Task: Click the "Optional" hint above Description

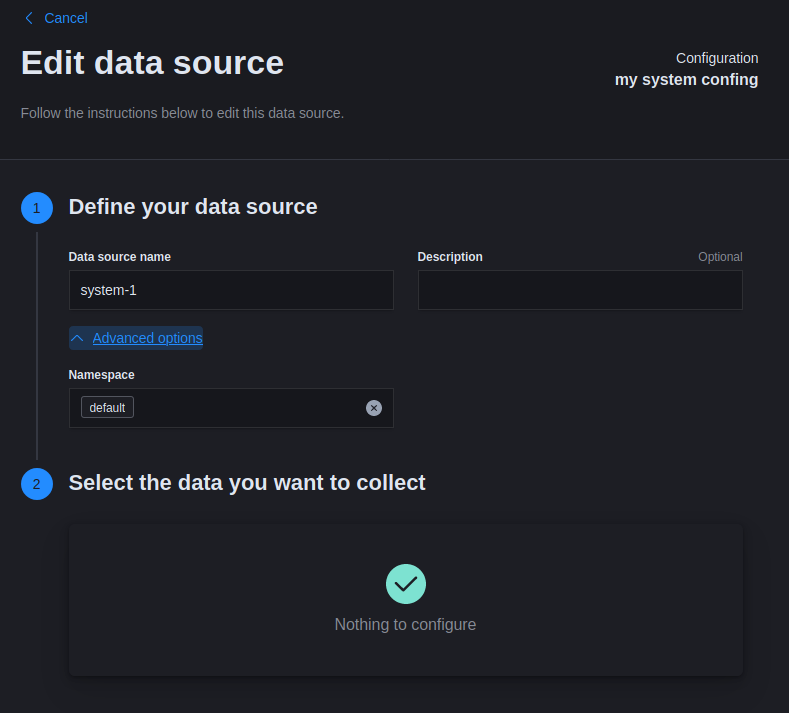Action: tap(720, 257)
